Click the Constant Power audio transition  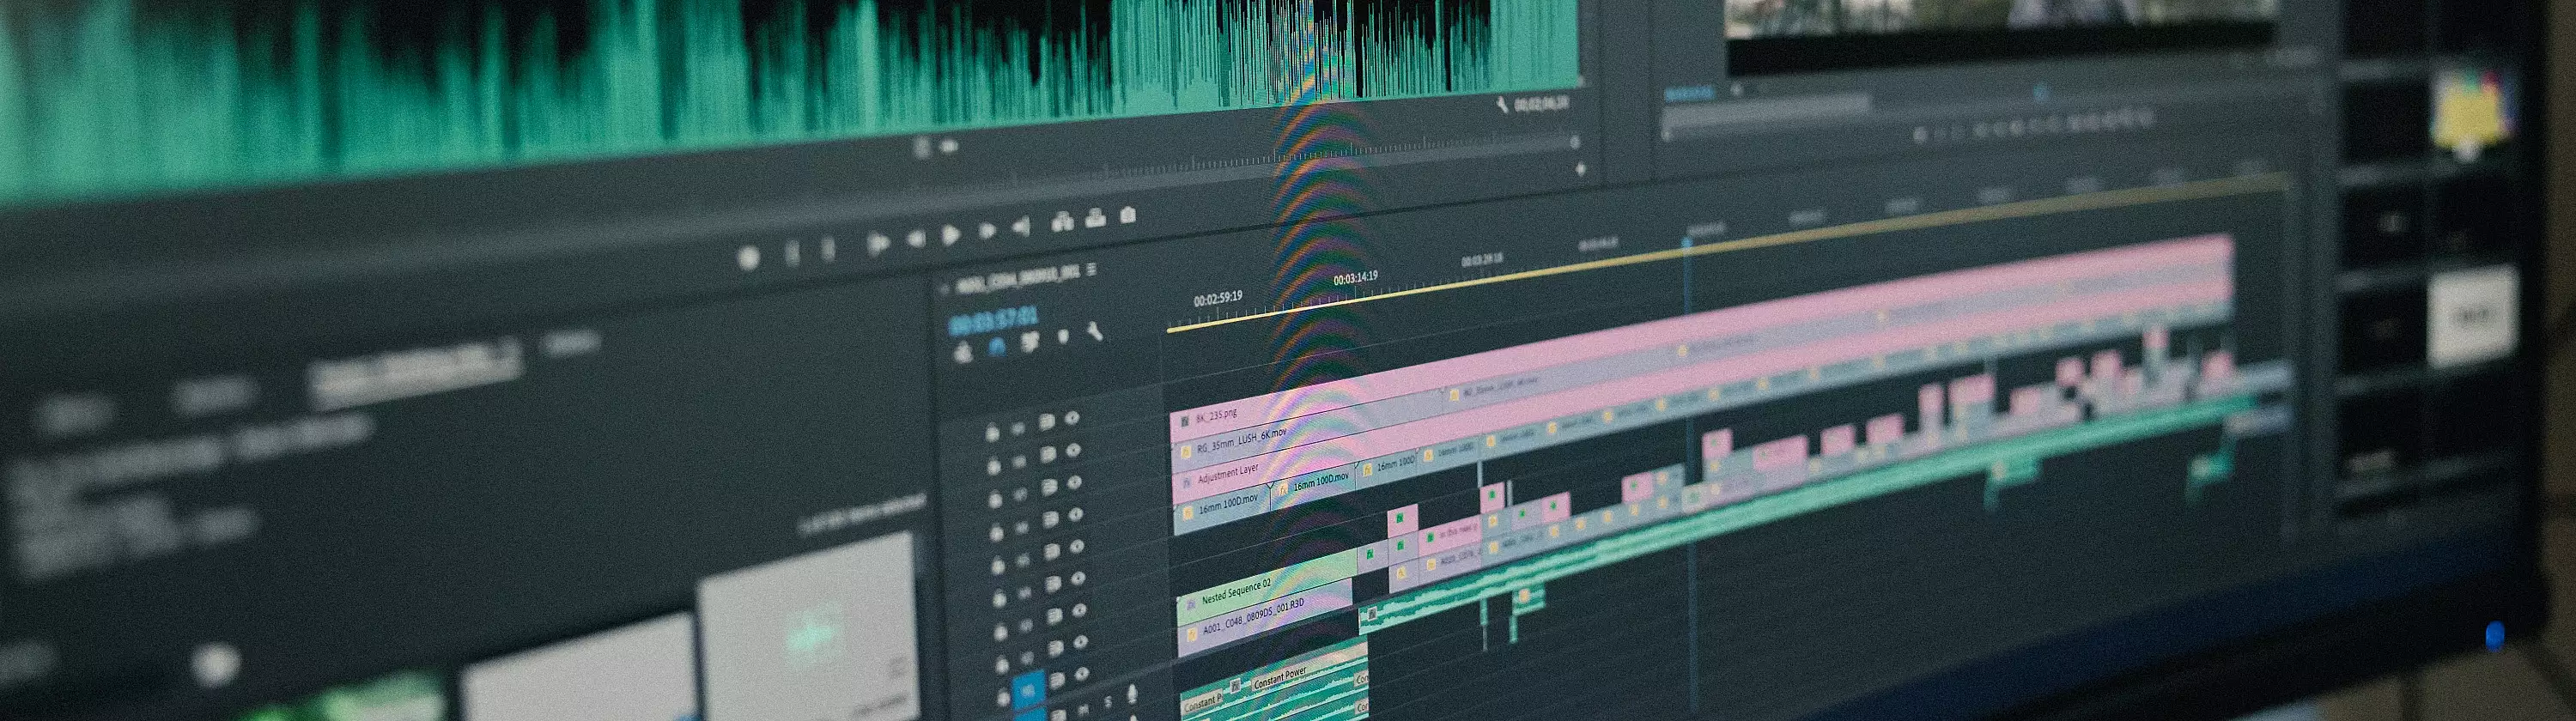click(1280, 678)
